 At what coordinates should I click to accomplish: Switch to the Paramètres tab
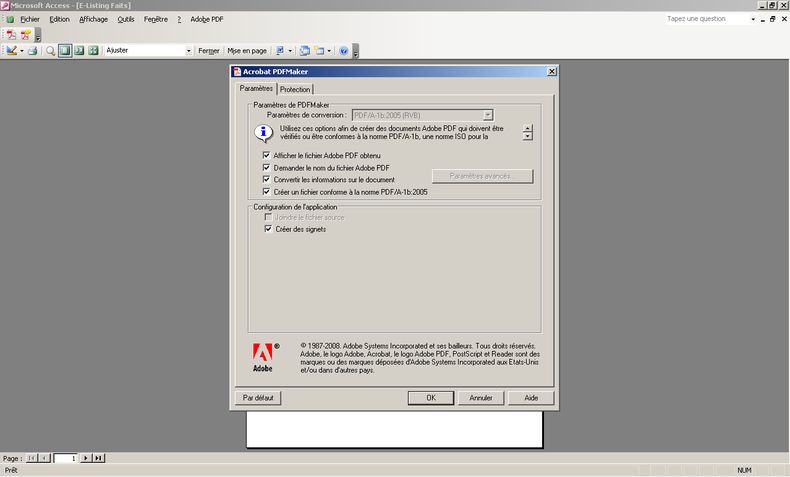256,88
